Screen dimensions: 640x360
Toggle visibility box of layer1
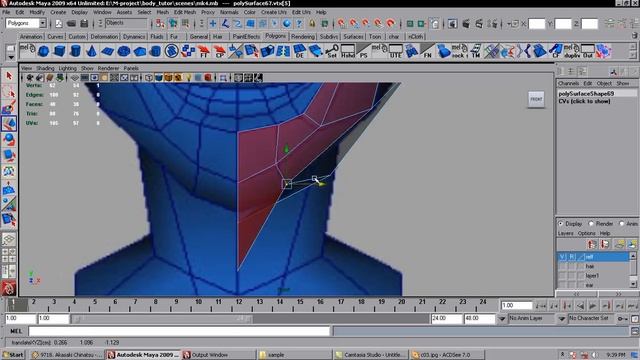(x=562, y=276)
